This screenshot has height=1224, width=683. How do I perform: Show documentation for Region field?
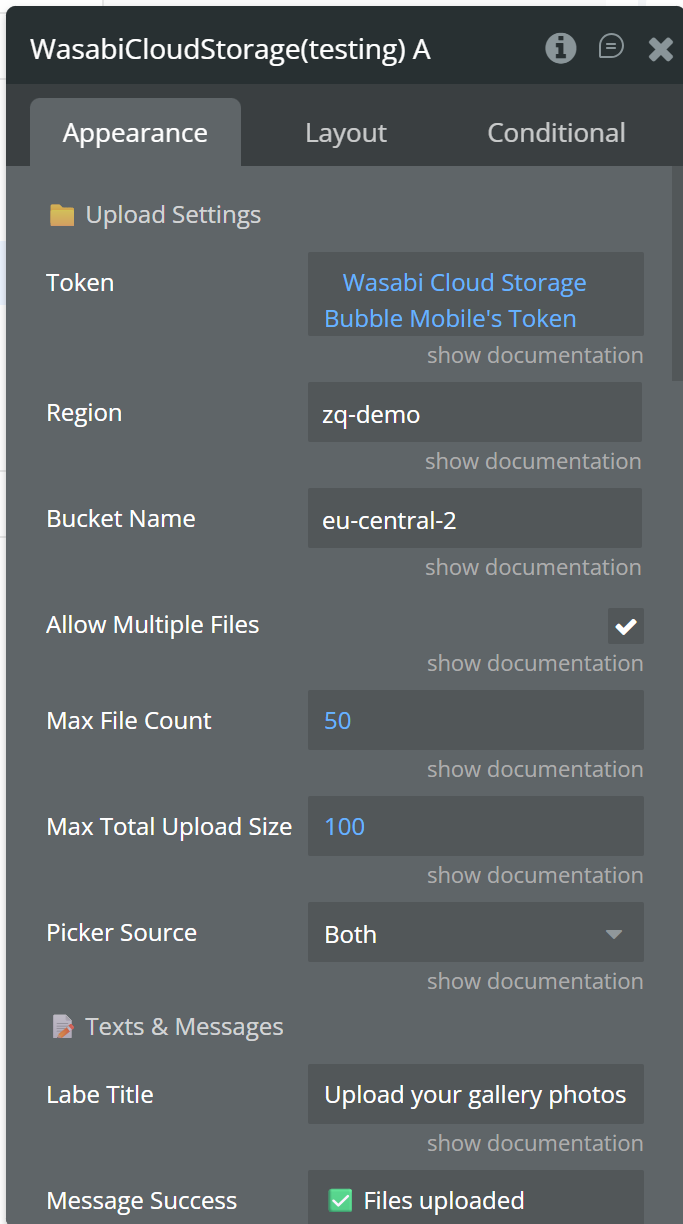point(533,461)
